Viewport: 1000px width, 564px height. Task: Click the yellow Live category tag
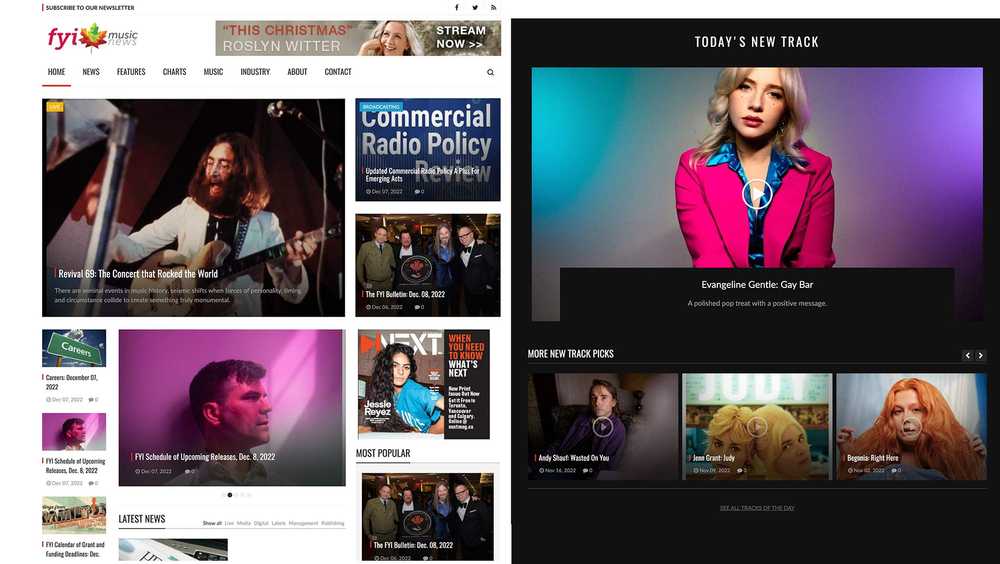(55, 107)
